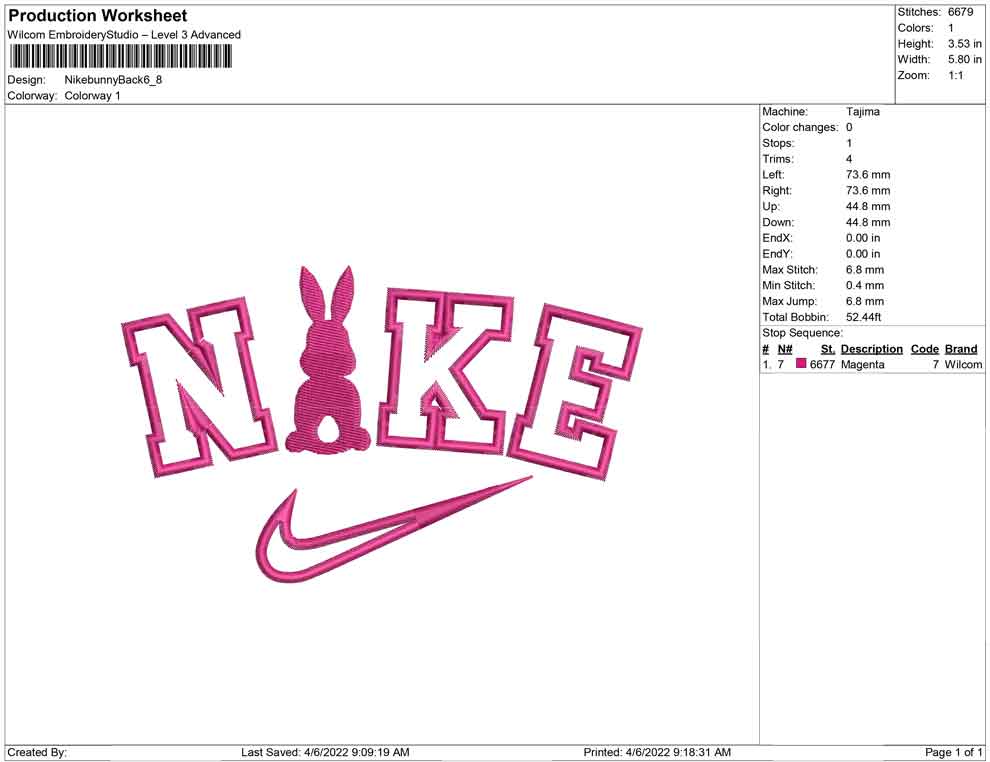Click Total Bobbin value 52.44ft
The image size is (990, 762).
click(864, 317)
